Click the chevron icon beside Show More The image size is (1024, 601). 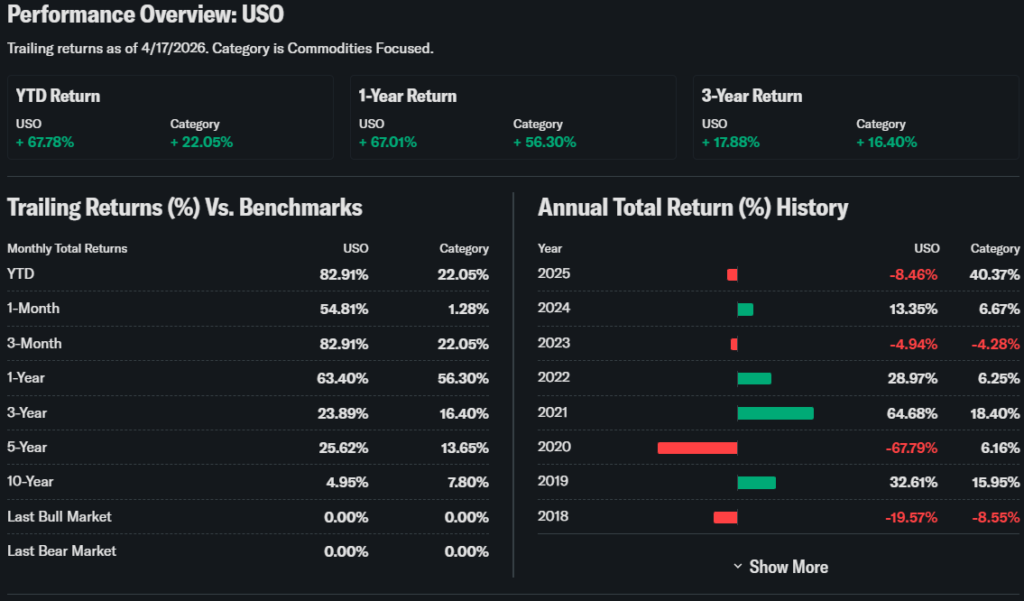[x=738, y=567]
